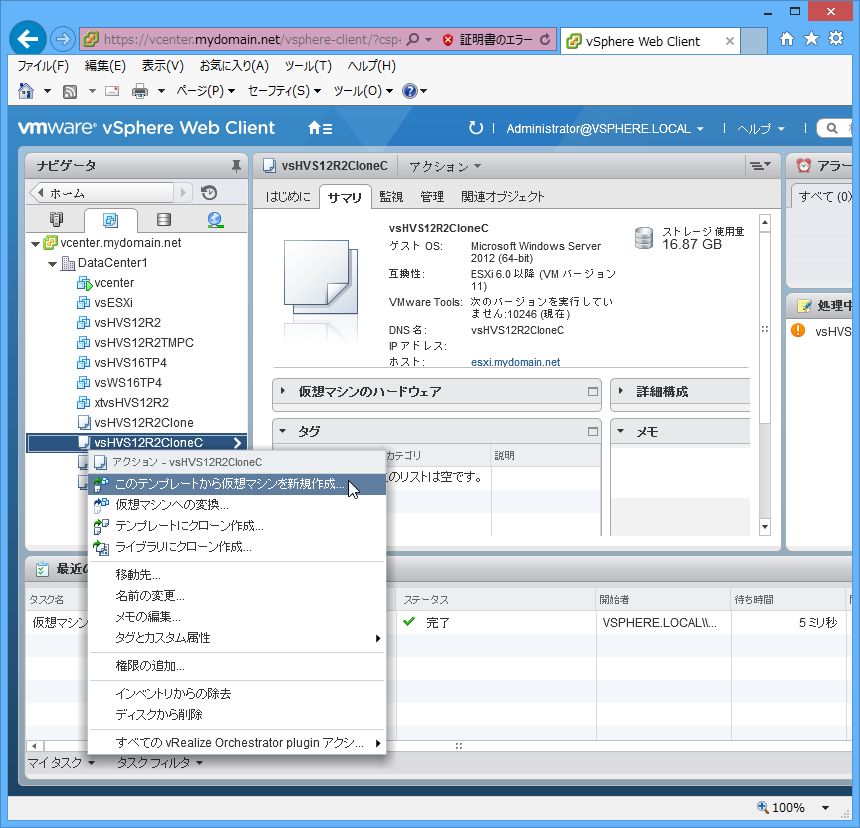
Task: Open the esxi.mydomain.net host link
Action: (515, 362)
